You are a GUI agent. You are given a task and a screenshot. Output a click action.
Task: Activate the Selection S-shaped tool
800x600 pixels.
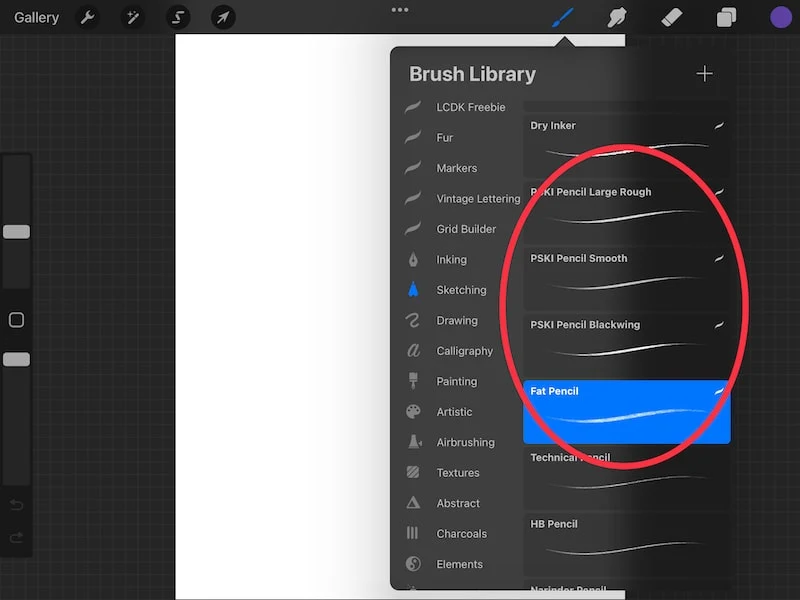(178, 17)
